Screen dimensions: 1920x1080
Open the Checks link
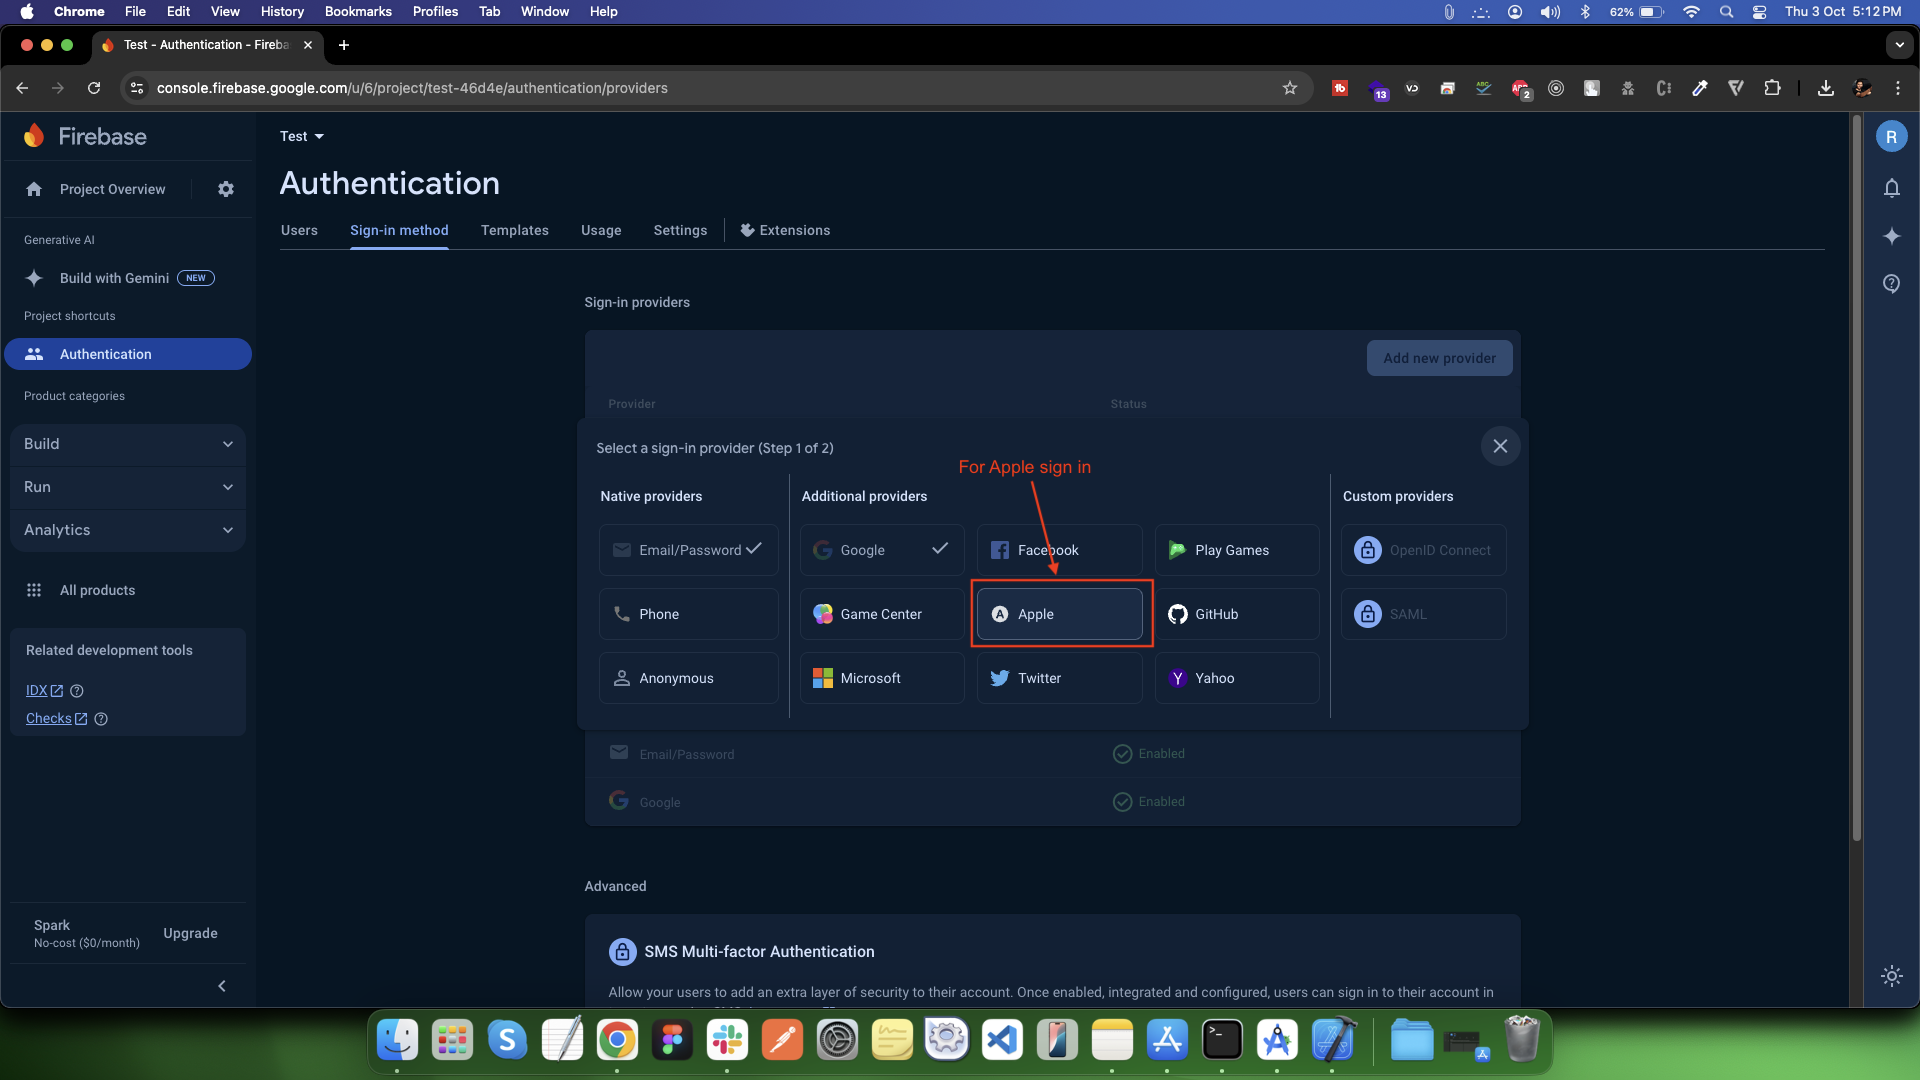pos(56,719)
